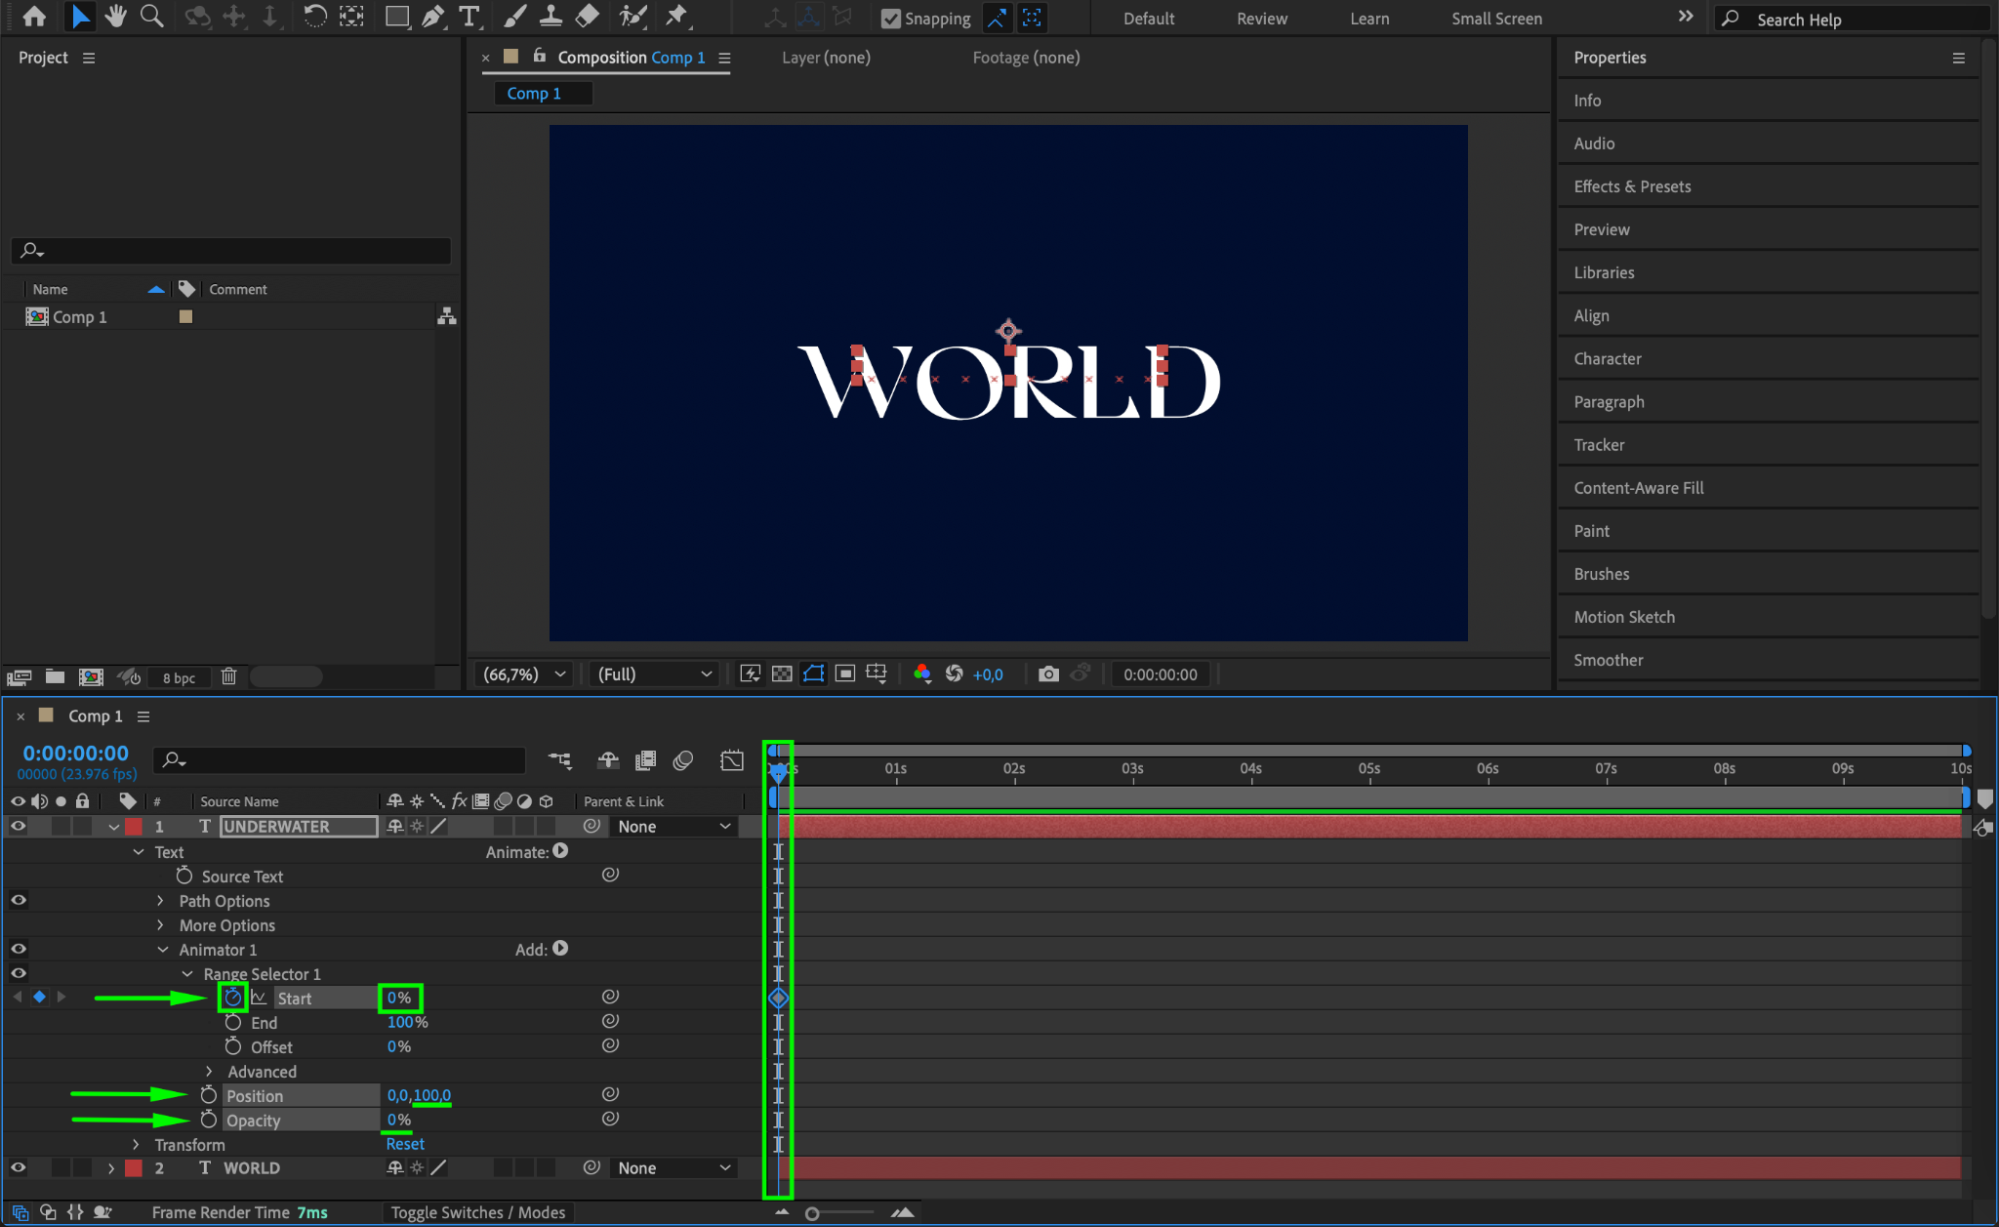Image resolution: width=1999 pixels, height=1227 pixels.
Task: Select the Zoom magnifier tool
Action: click(152, 16)
